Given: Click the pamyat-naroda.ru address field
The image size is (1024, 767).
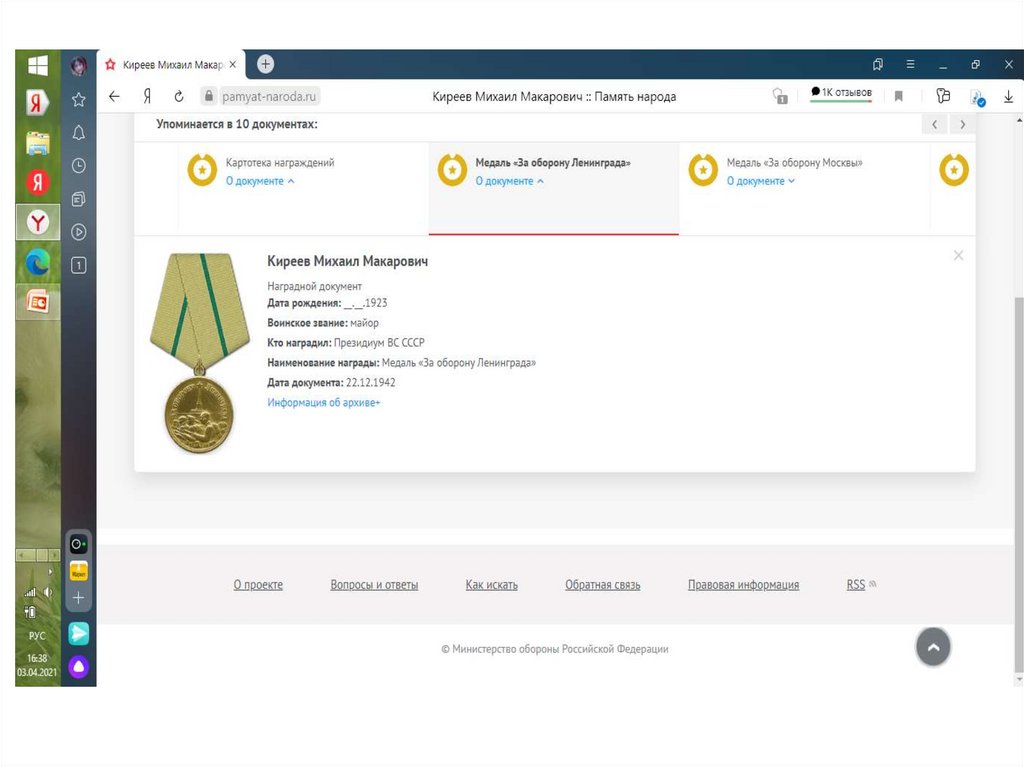Looking at the screenshot, I should pos(269,97).
